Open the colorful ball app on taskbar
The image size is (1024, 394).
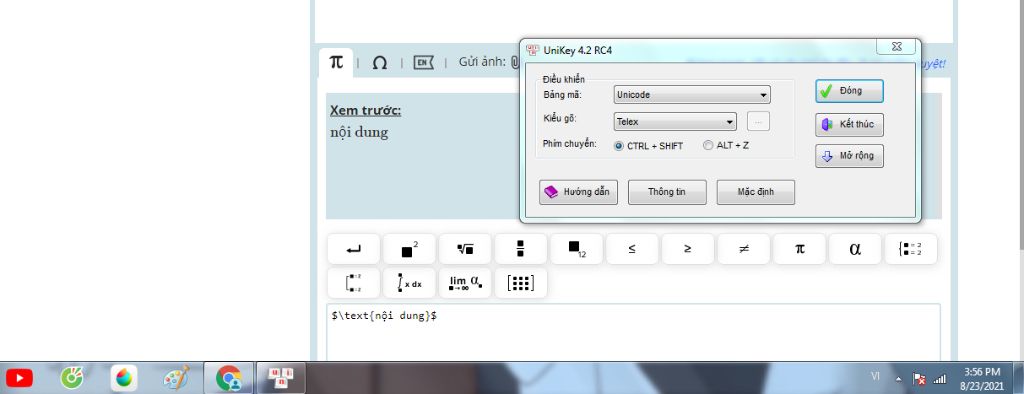(x=123, y=378)
